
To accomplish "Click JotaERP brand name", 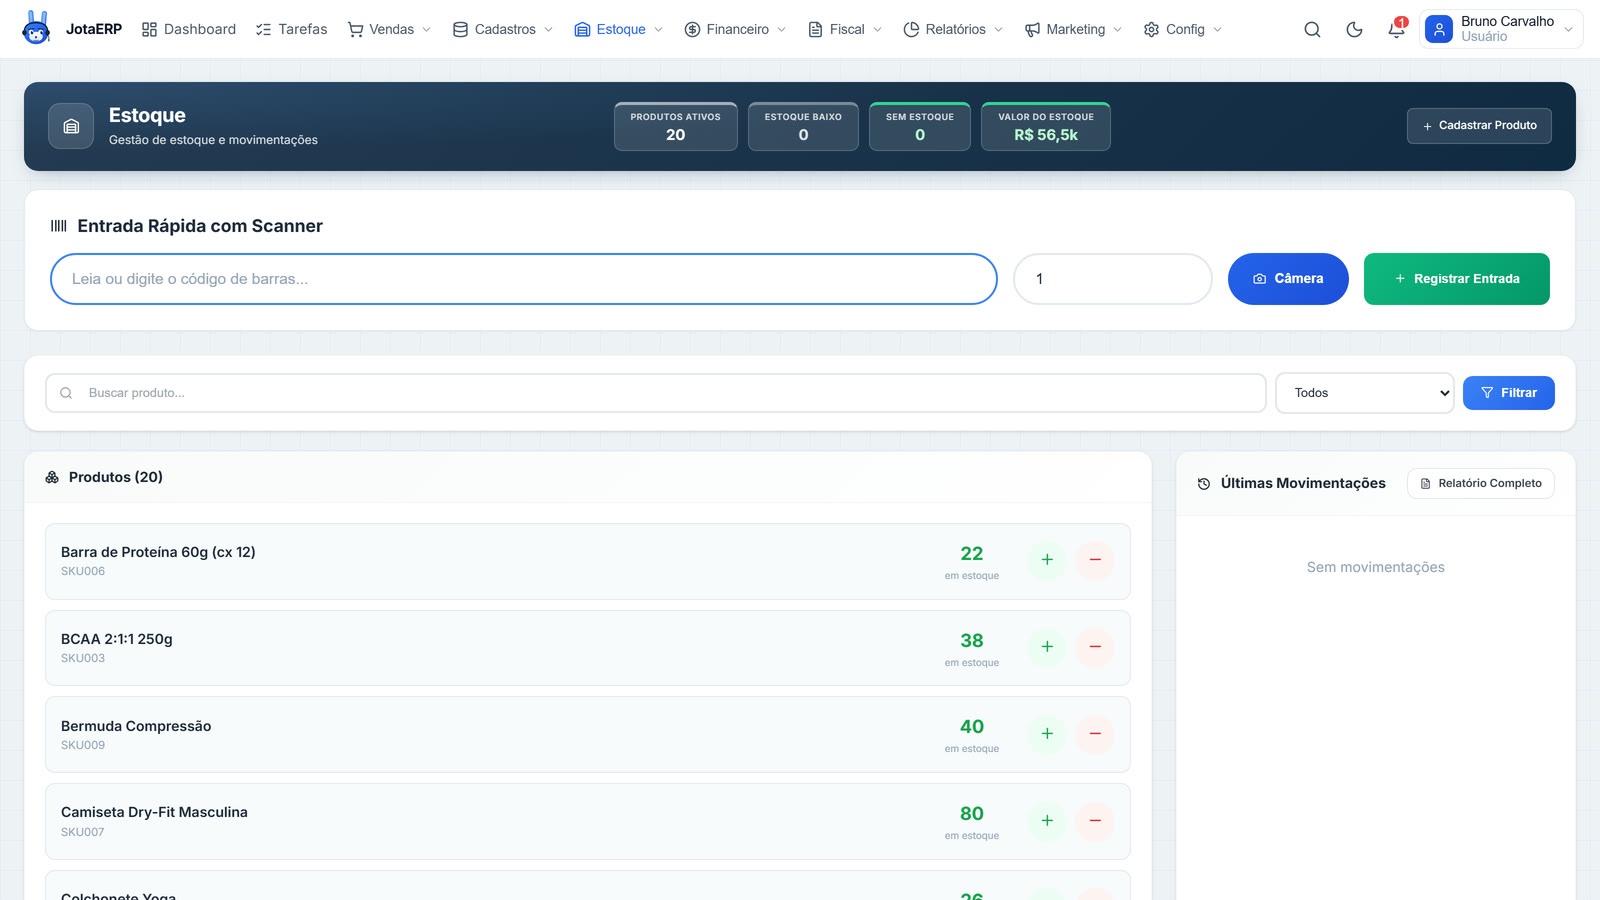I will coord(94,29).
